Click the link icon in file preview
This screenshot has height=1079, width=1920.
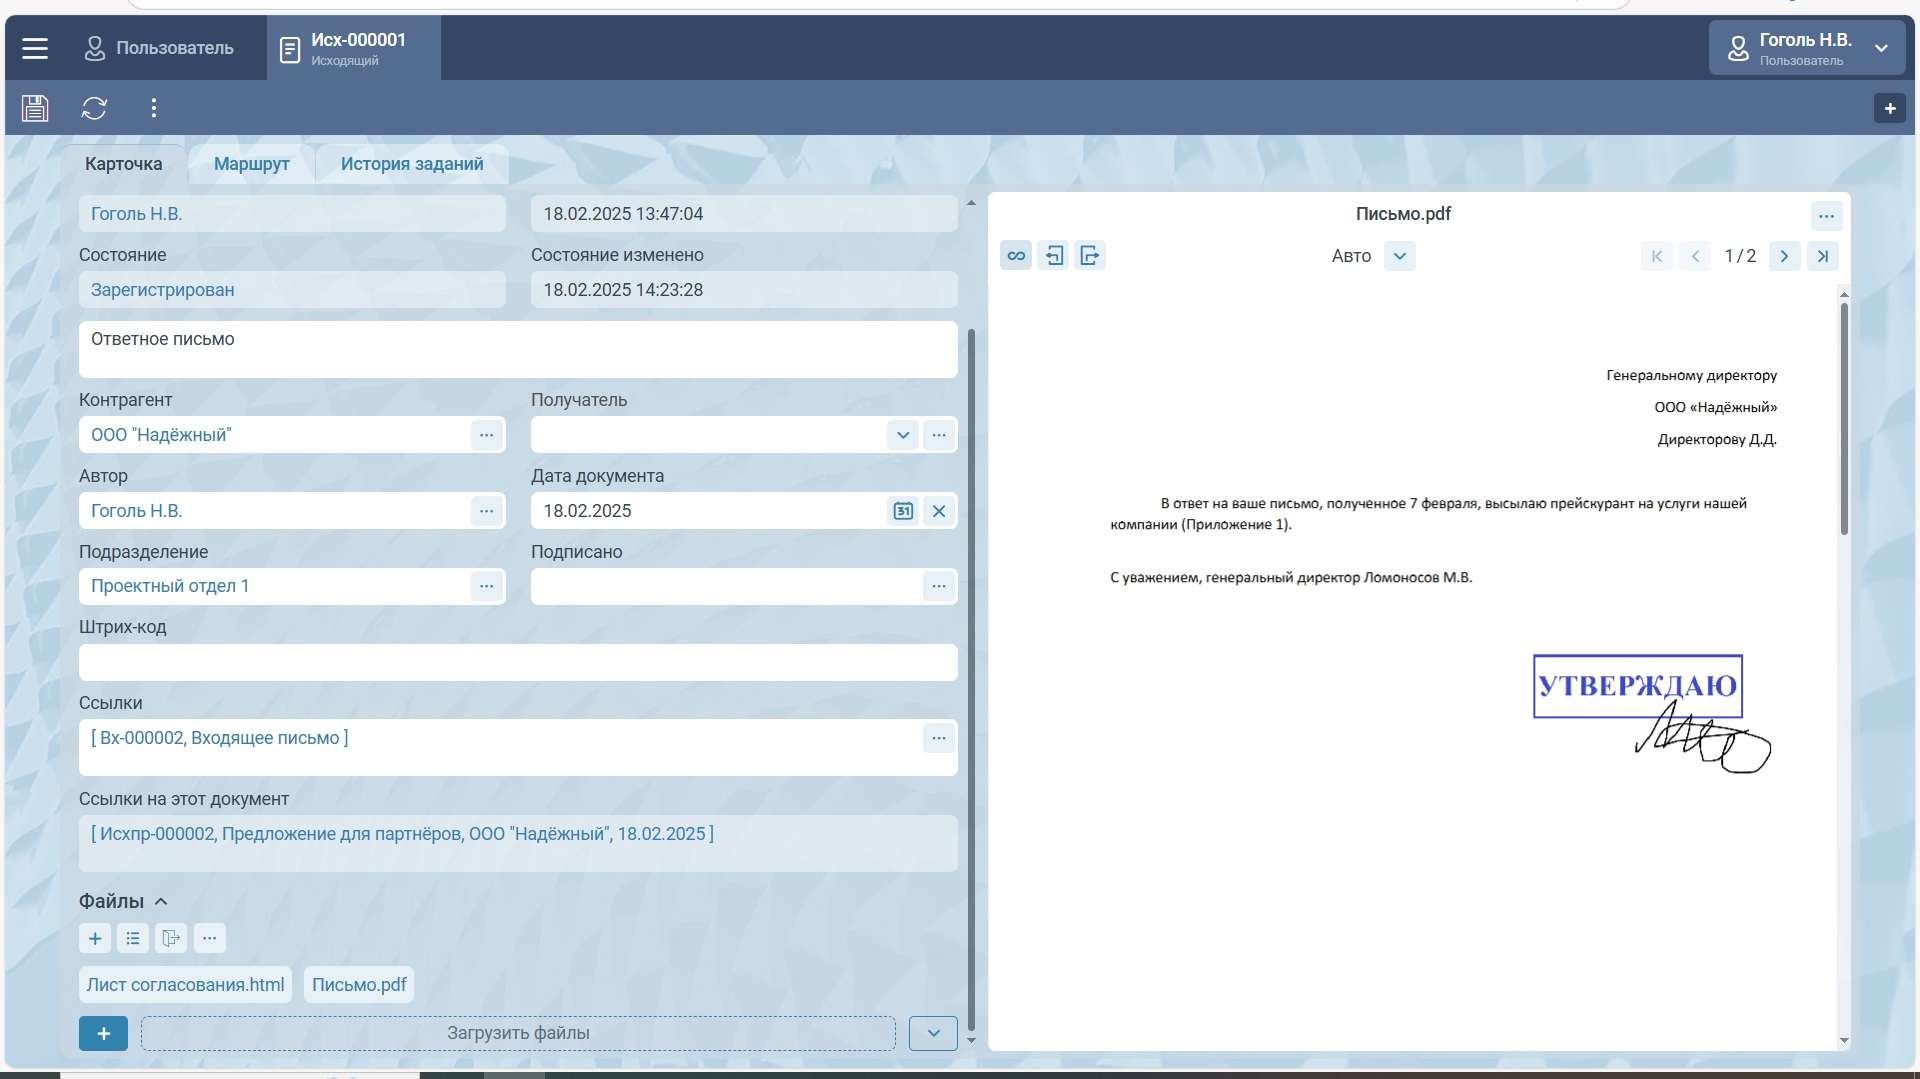point(1016,256)
